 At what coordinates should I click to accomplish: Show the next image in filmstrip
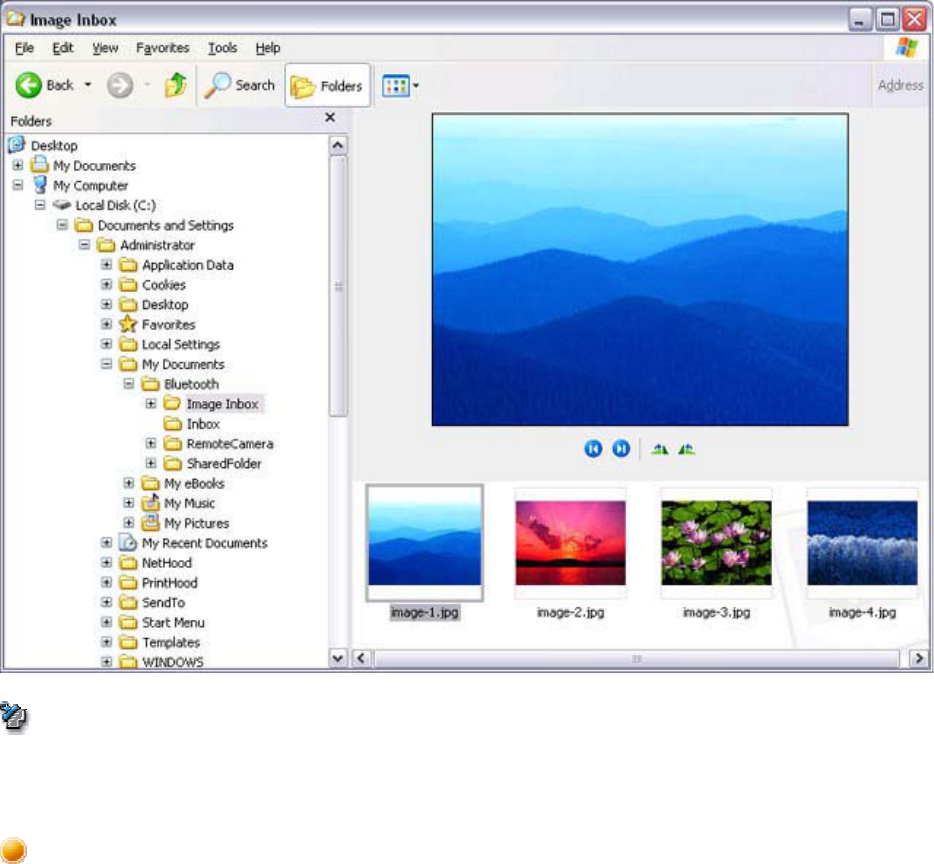[620, 449]
